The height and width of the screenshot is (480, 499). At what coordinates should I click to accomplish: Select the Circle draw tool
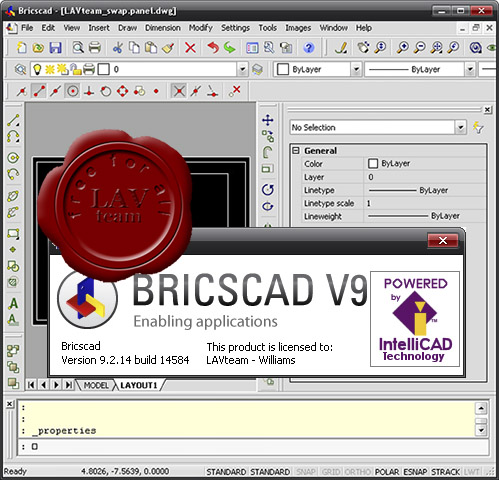(x=13, y=158)
